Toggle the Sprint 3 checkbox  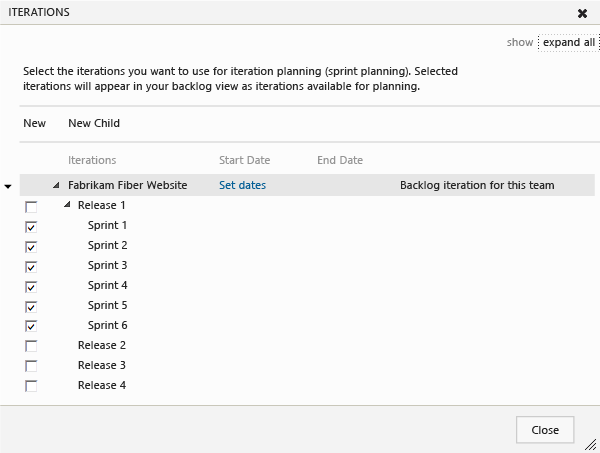point(31,266)
